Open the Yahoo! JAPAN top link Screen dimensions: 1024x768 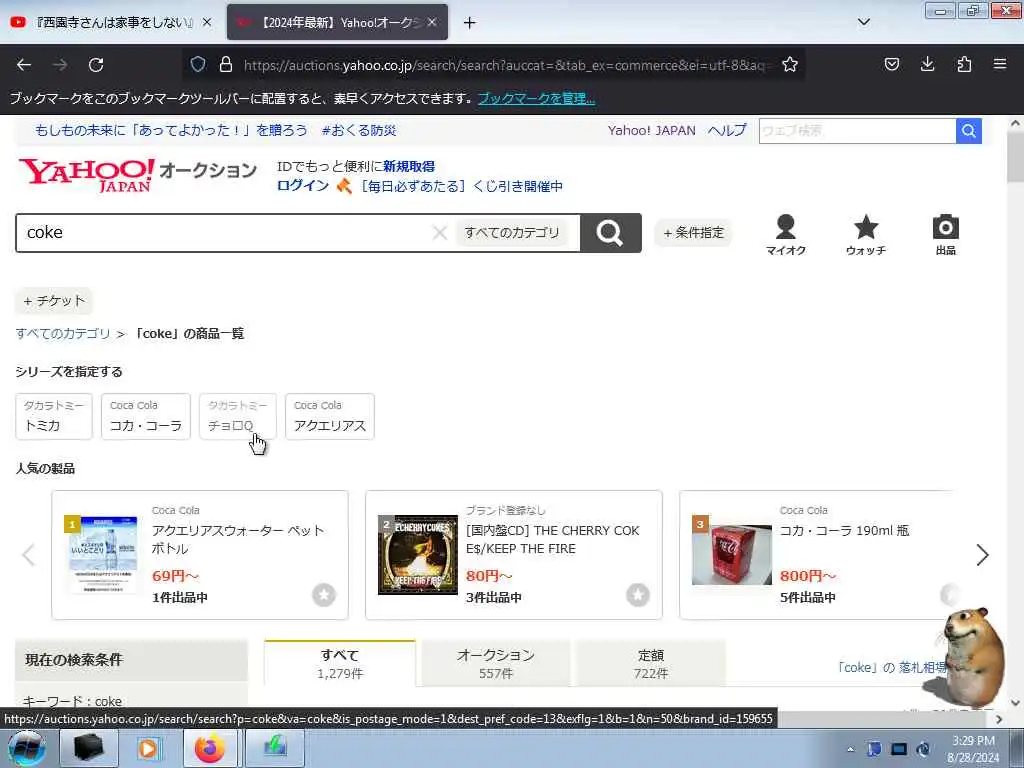point(652,131)
